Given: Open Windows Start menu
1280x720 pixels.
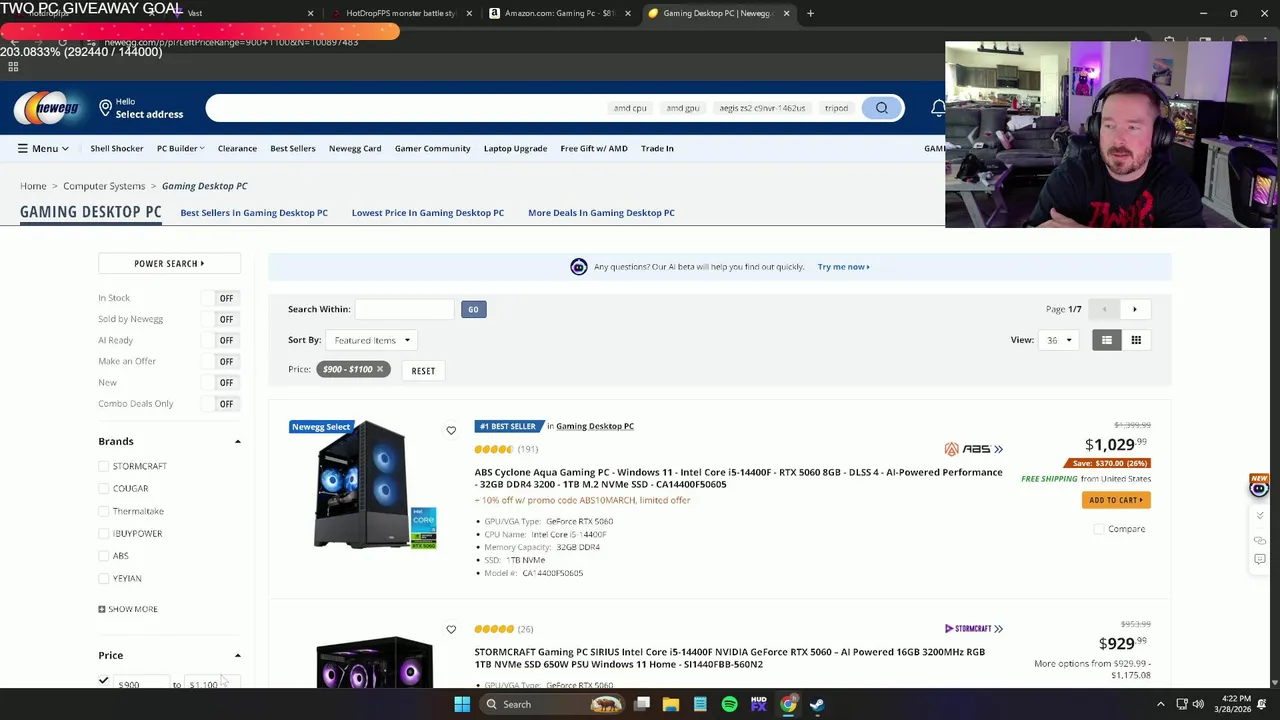Looking at the screenshot, I should (x=462, y=704).
